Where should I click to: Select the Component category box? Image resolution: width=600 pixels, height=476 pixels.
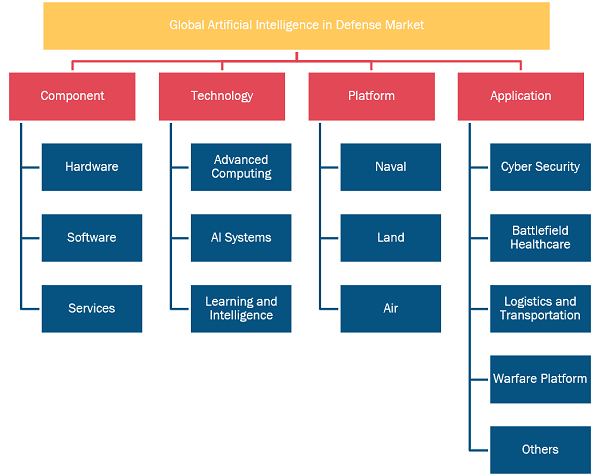coord(72,96)
